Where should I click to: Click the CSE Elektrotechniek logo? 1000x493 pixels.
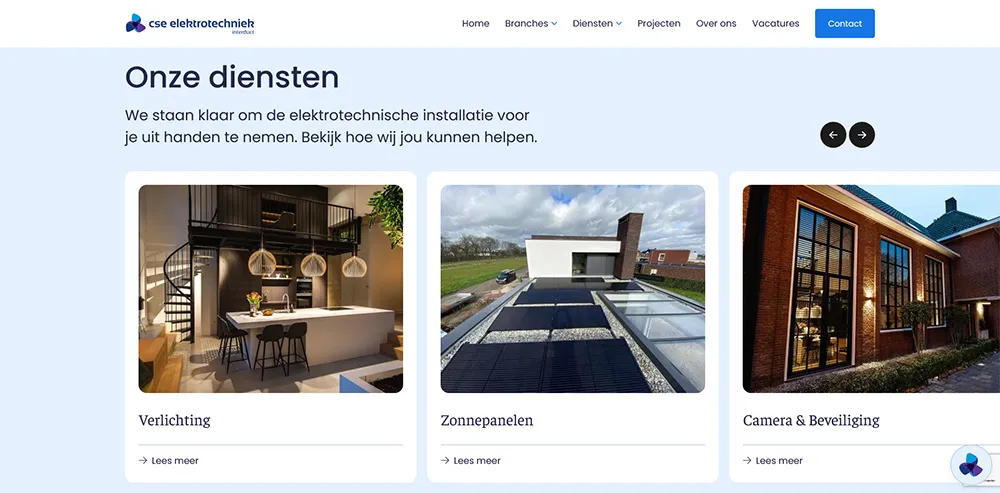pos(189,24)
